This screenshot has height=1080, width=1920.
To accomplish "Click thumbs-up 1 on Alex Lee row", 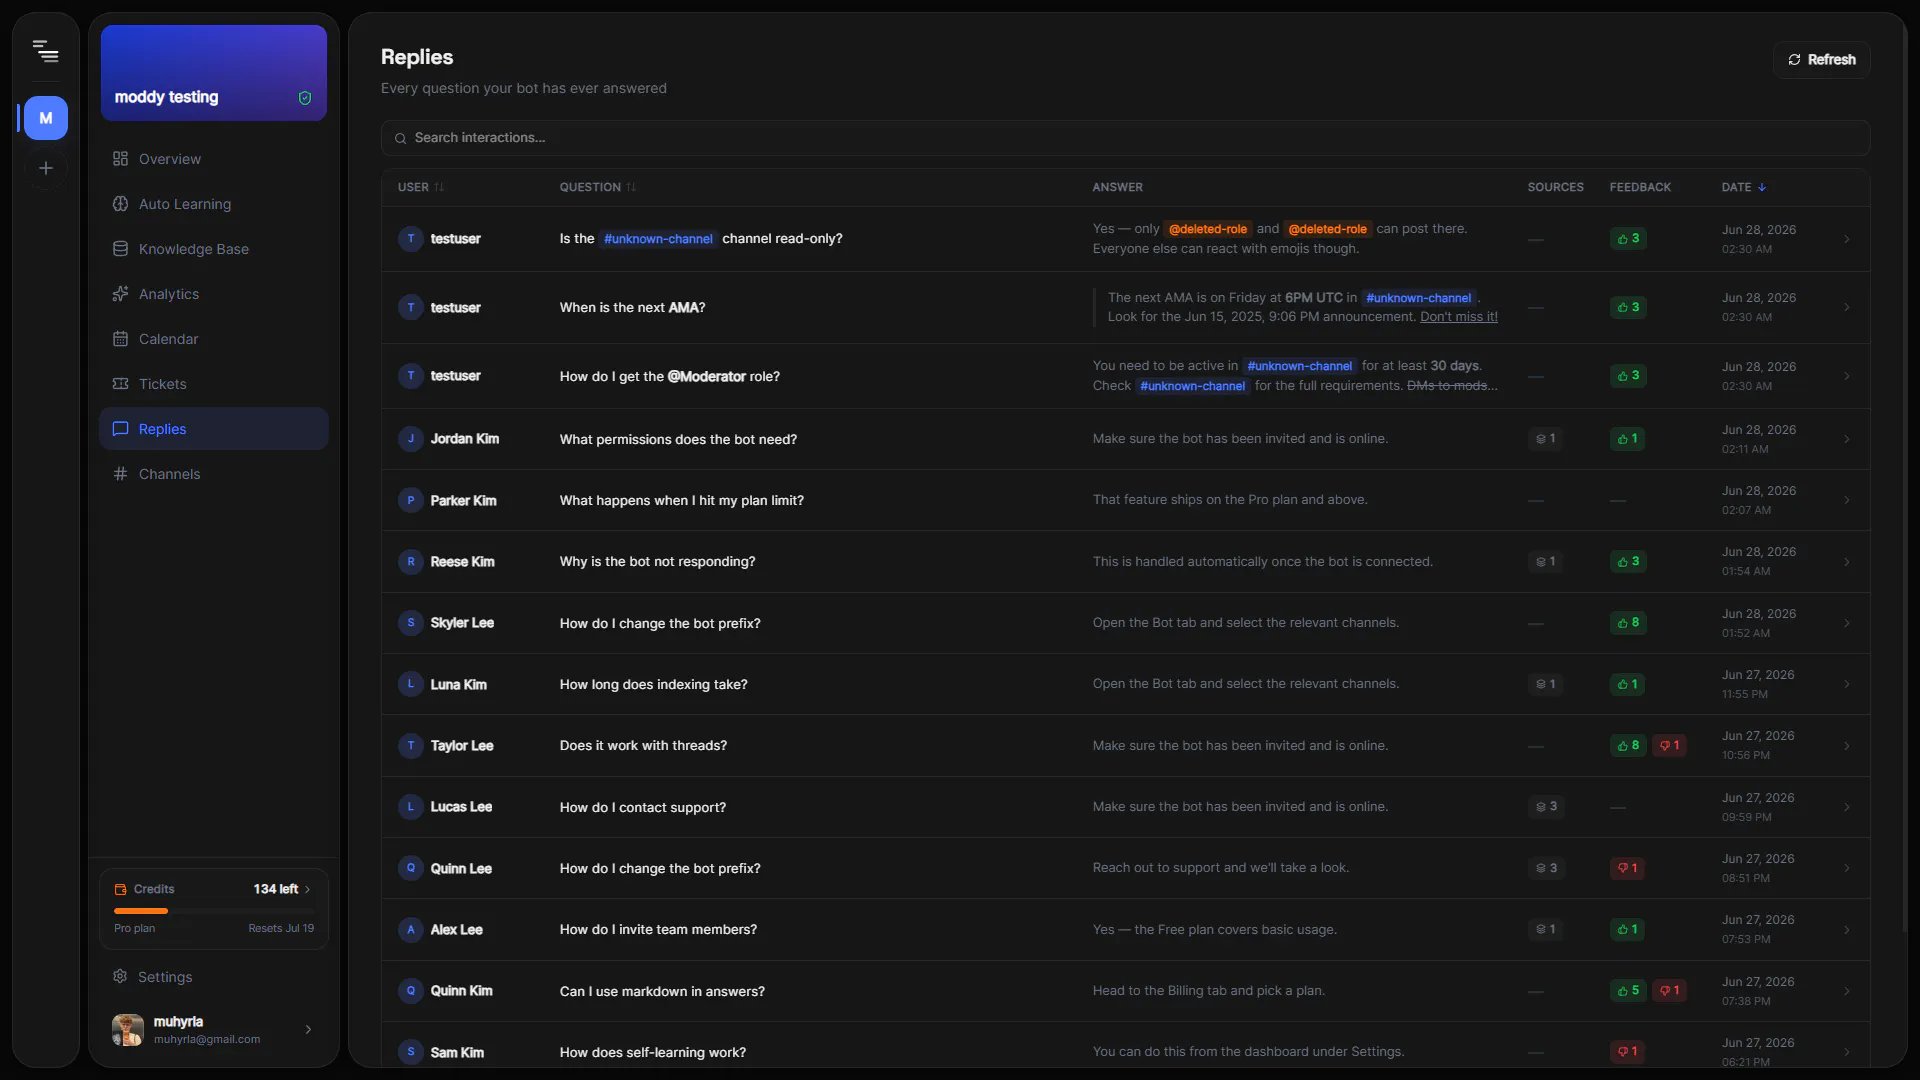I will click(x=1628, y=930).
